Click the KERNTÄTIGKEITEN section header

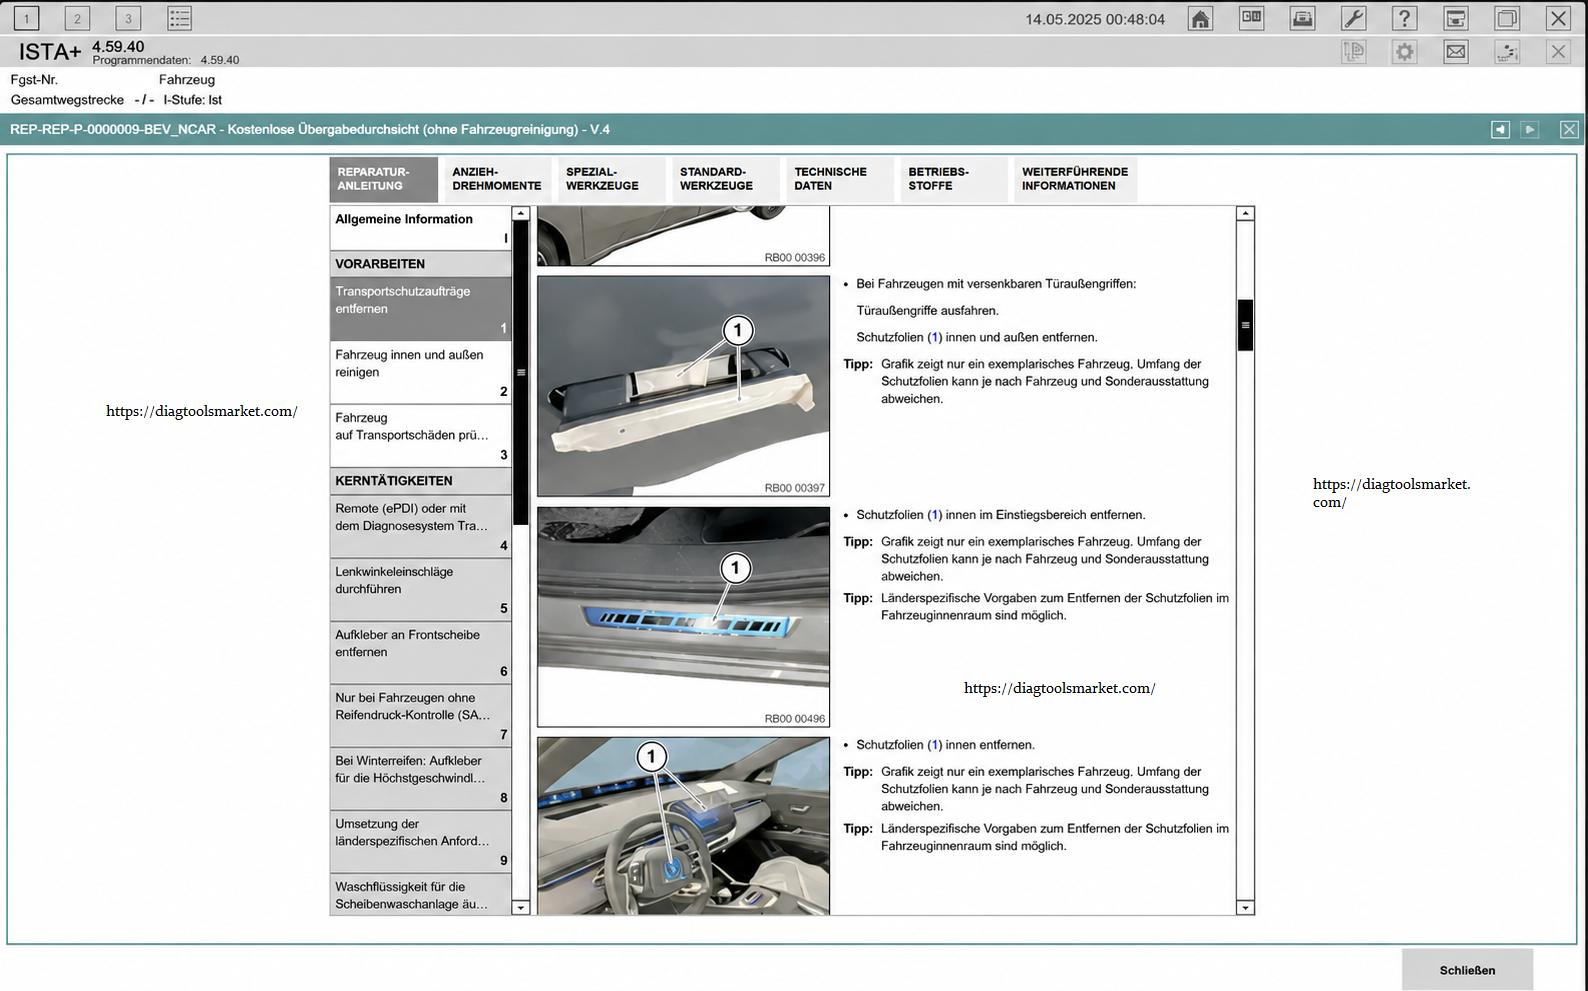(421, 481)
